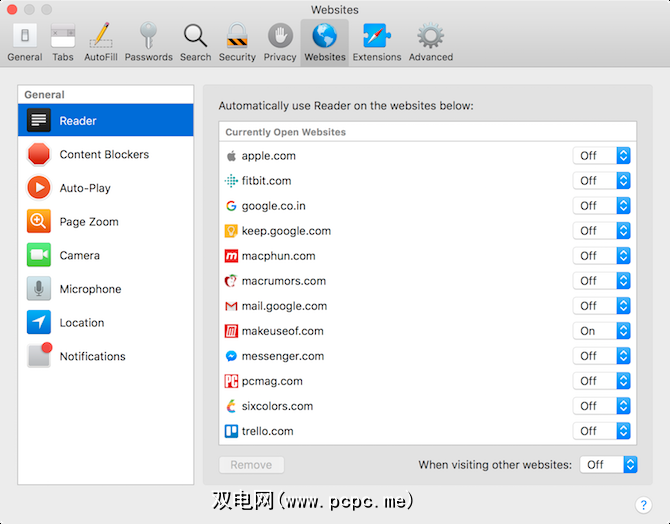Select the pcmag.com website row
The width and height of the screenshot is (670, 524).
427,381
